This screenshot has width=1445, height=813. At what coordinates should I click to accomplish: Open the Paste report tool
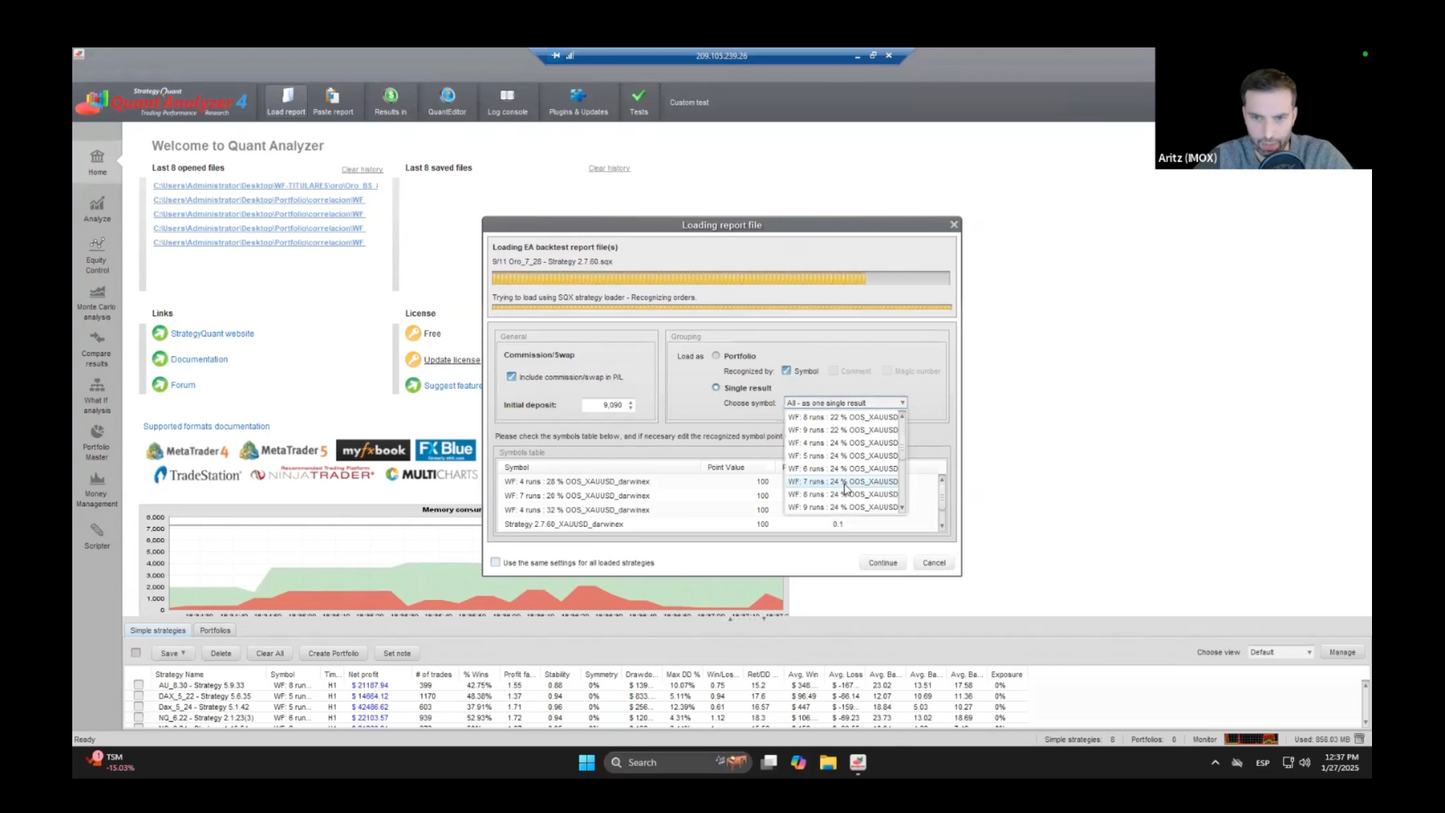(x=333, y=102)
